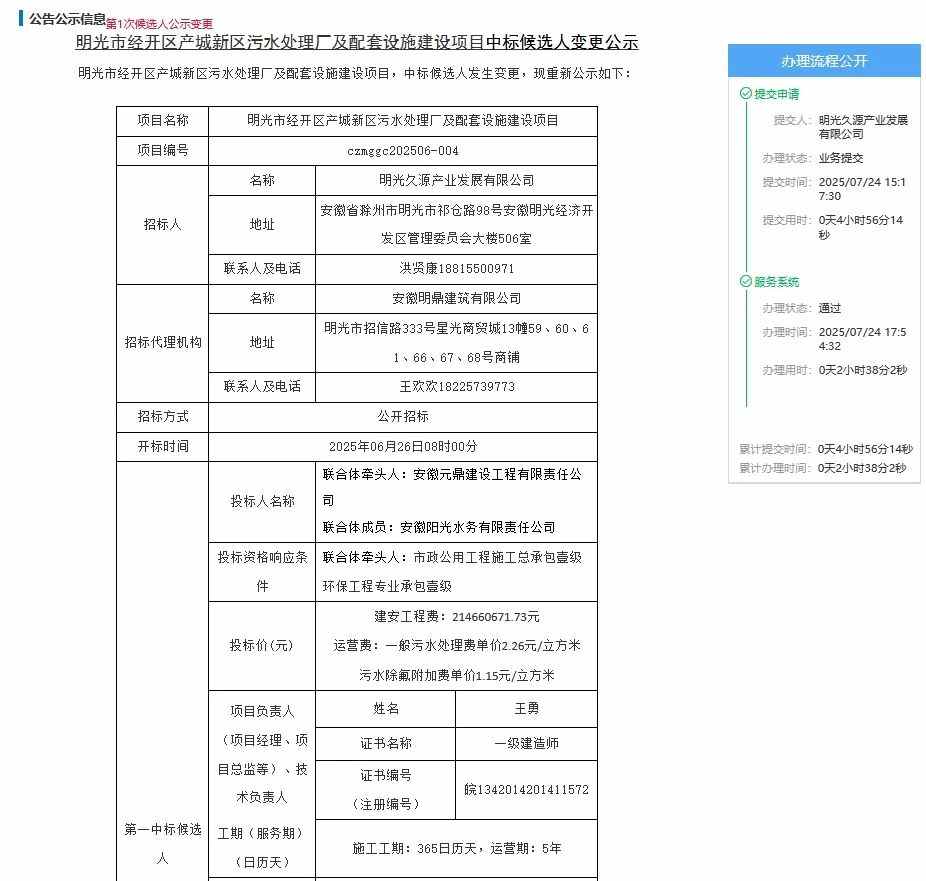Click the 公开招标 bidding method cell
Screen dimensions: 926x881
pos(402,417)
